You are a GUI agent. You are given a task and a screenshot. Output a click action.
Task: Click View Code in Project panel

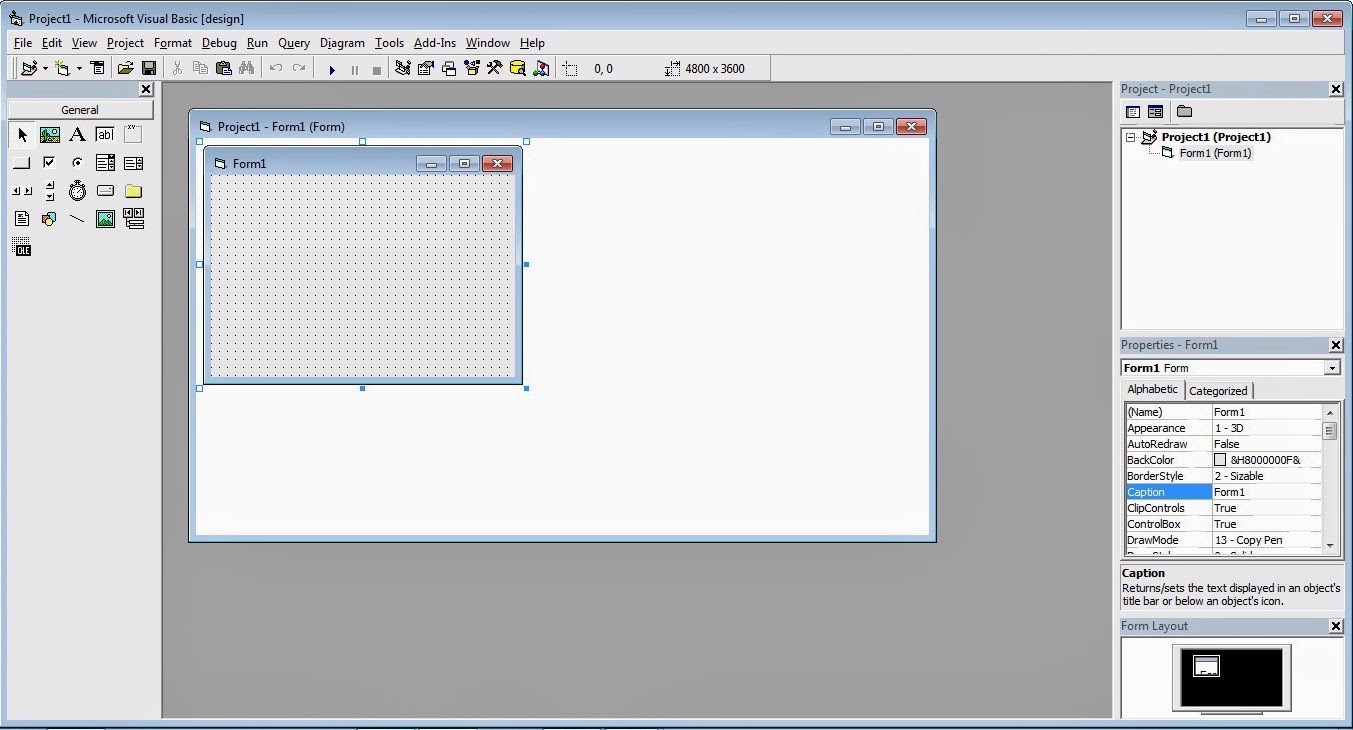pos(1133,112)
